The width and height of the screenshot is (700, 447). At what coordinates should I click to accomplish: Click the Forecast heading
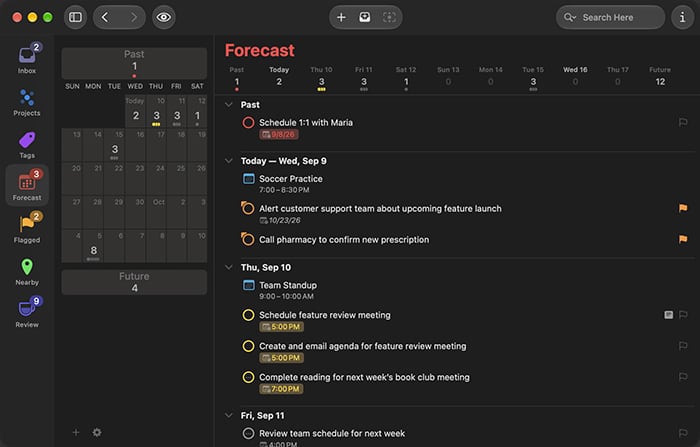coord(259,50)
